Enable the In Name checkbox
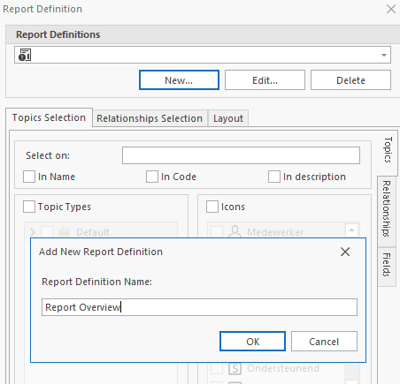 [29, 177]
